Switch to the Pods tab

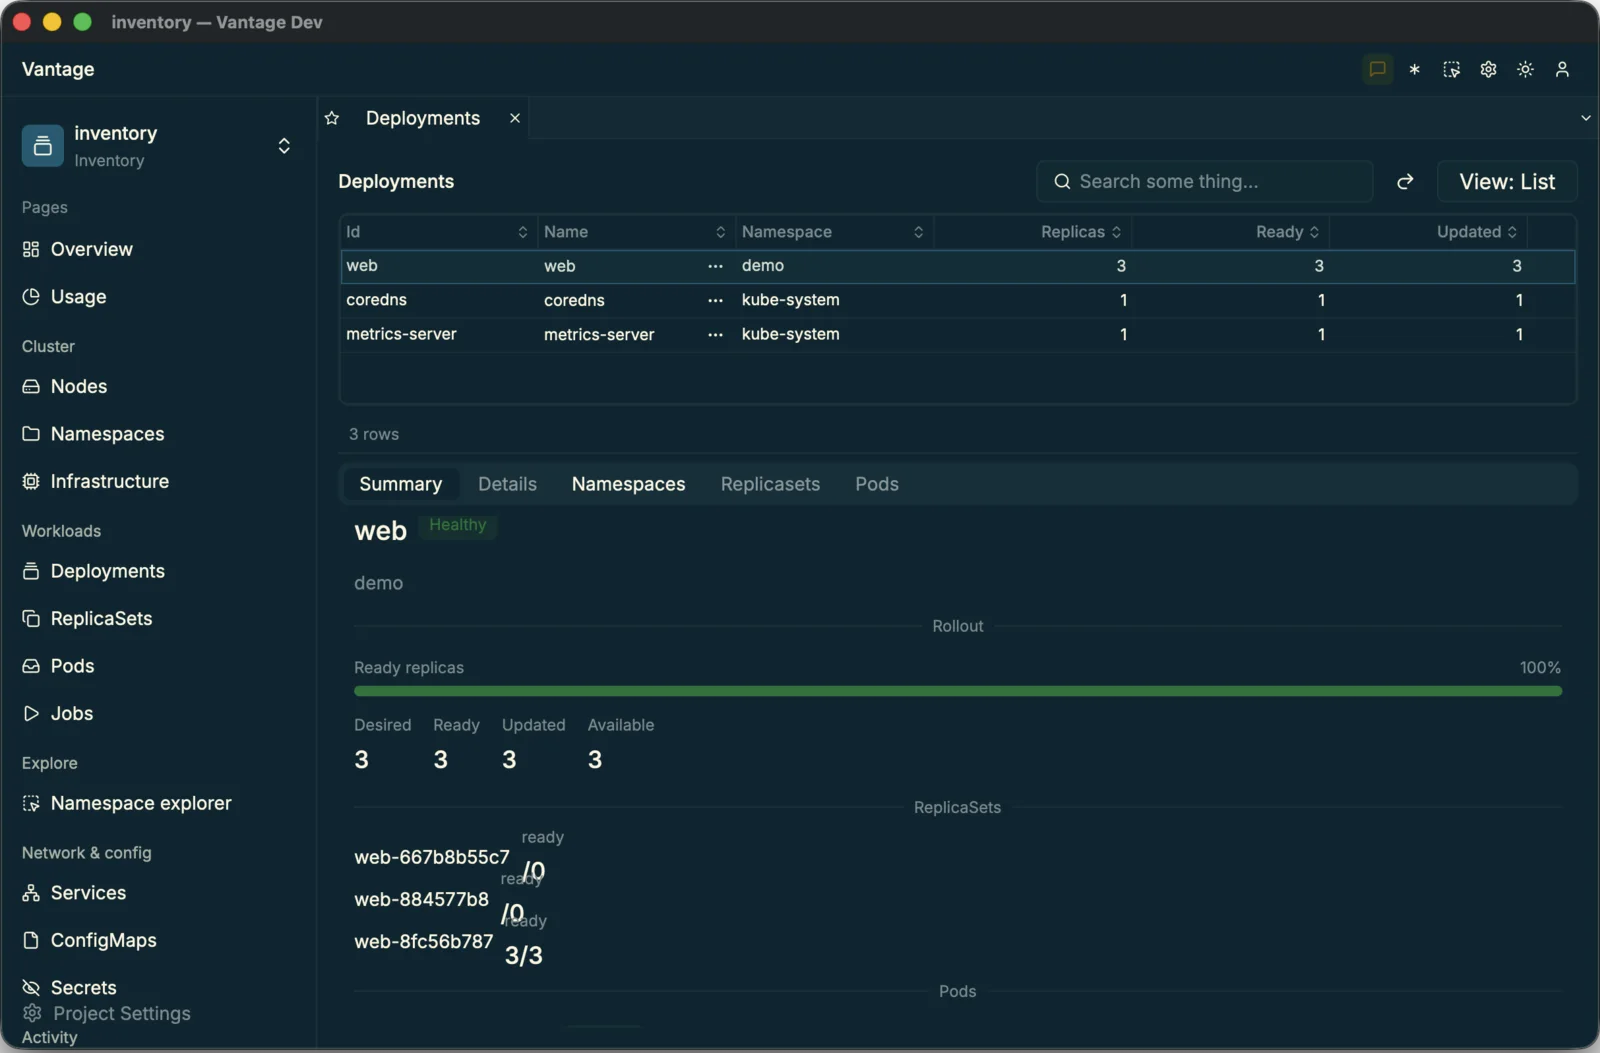[877, 484]
